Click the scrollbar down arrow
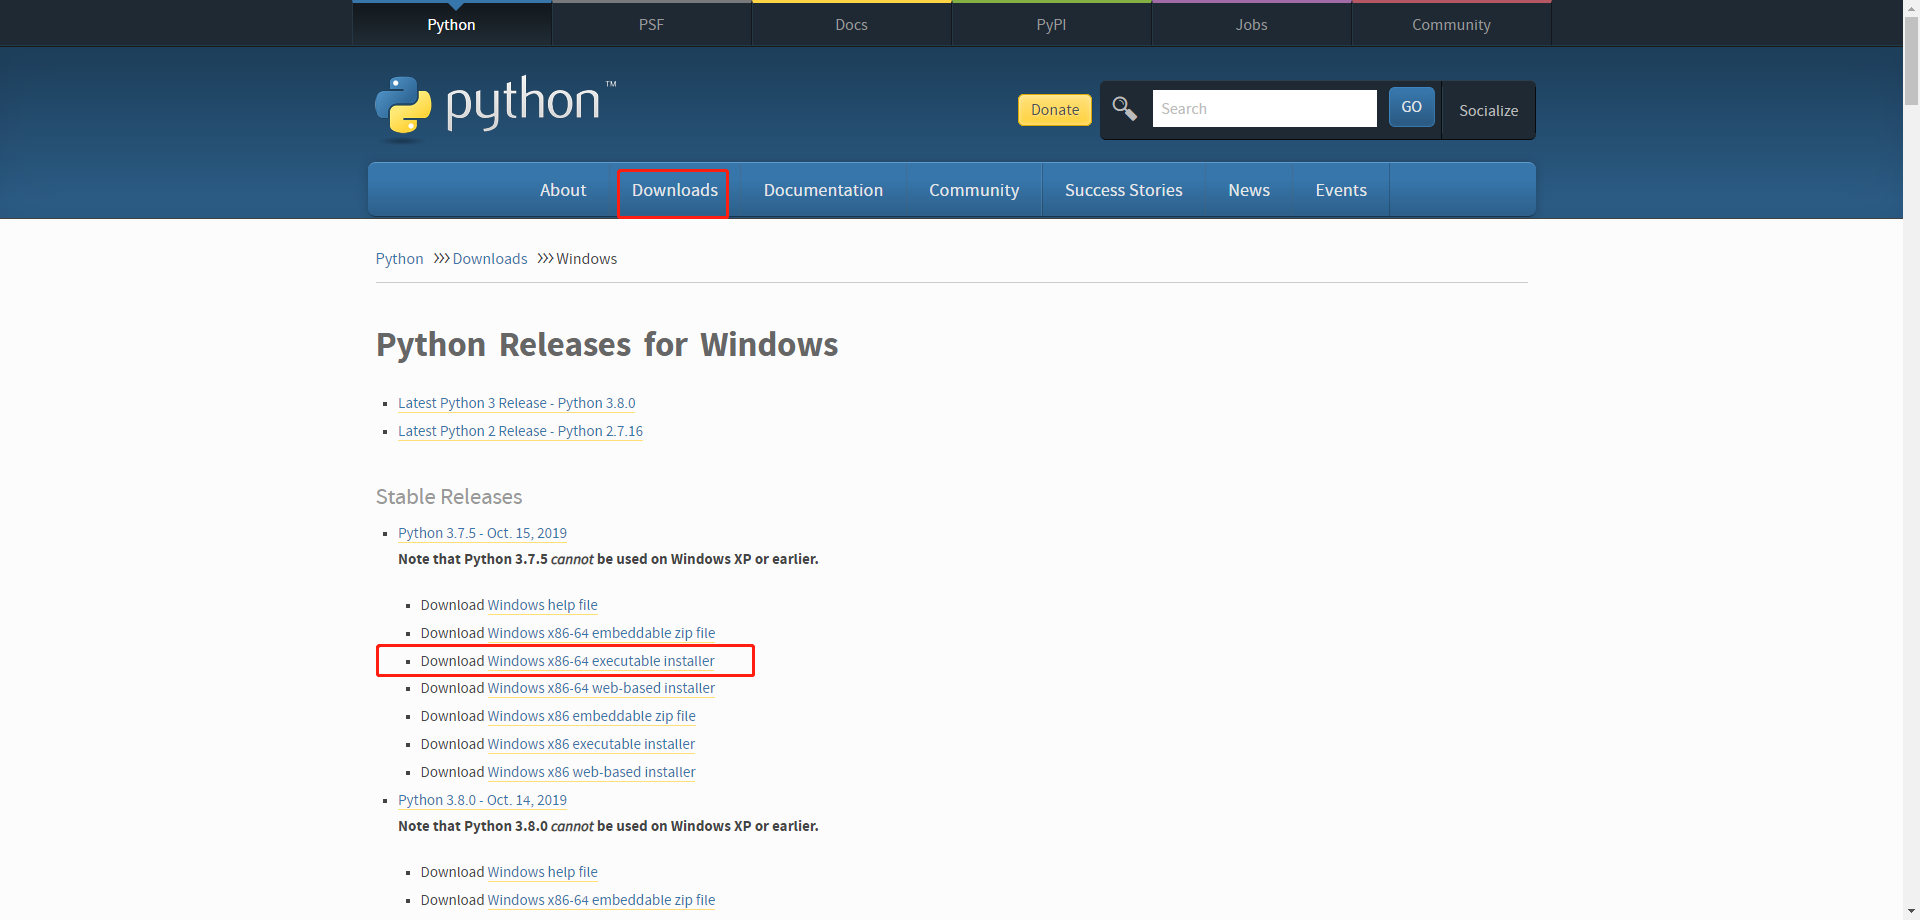Image resolution: width=1920 pixels, height=920 pixels. coord(1911,912)
